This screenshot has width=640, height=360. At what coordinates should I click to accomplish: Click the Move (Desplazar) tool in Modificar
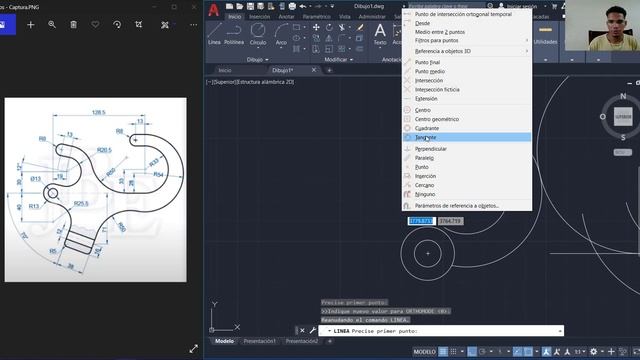[x=316, y=27]
